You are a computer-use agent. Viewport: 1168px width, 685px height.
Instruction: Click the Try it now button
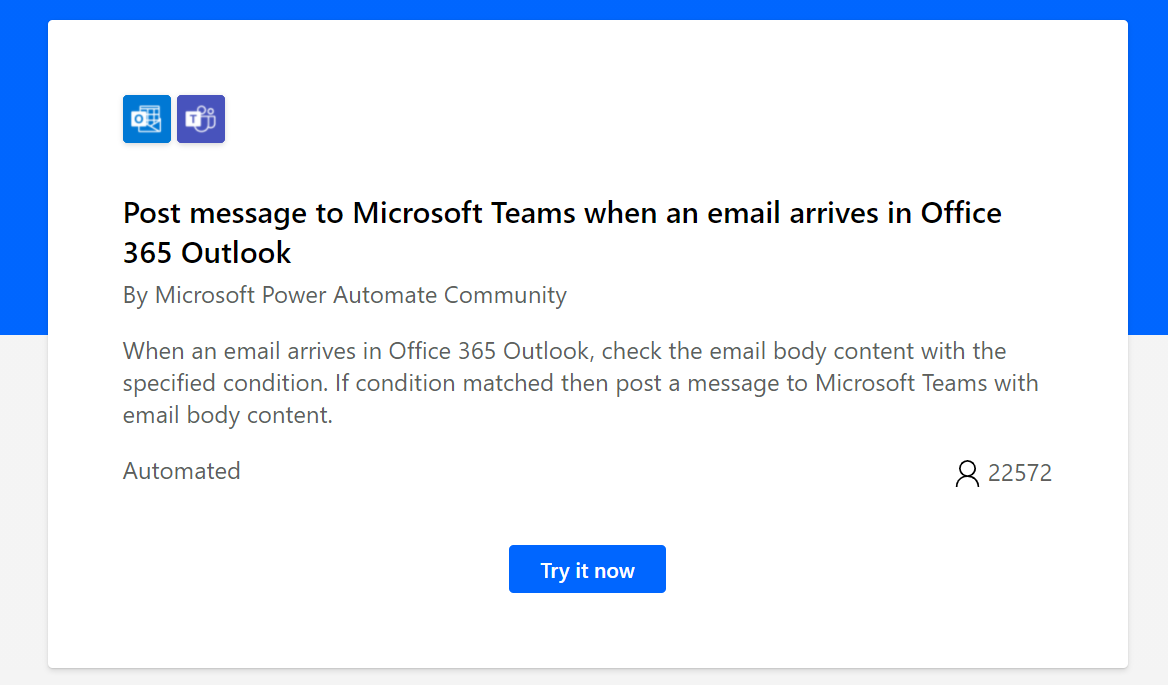(x=587, y=569)
